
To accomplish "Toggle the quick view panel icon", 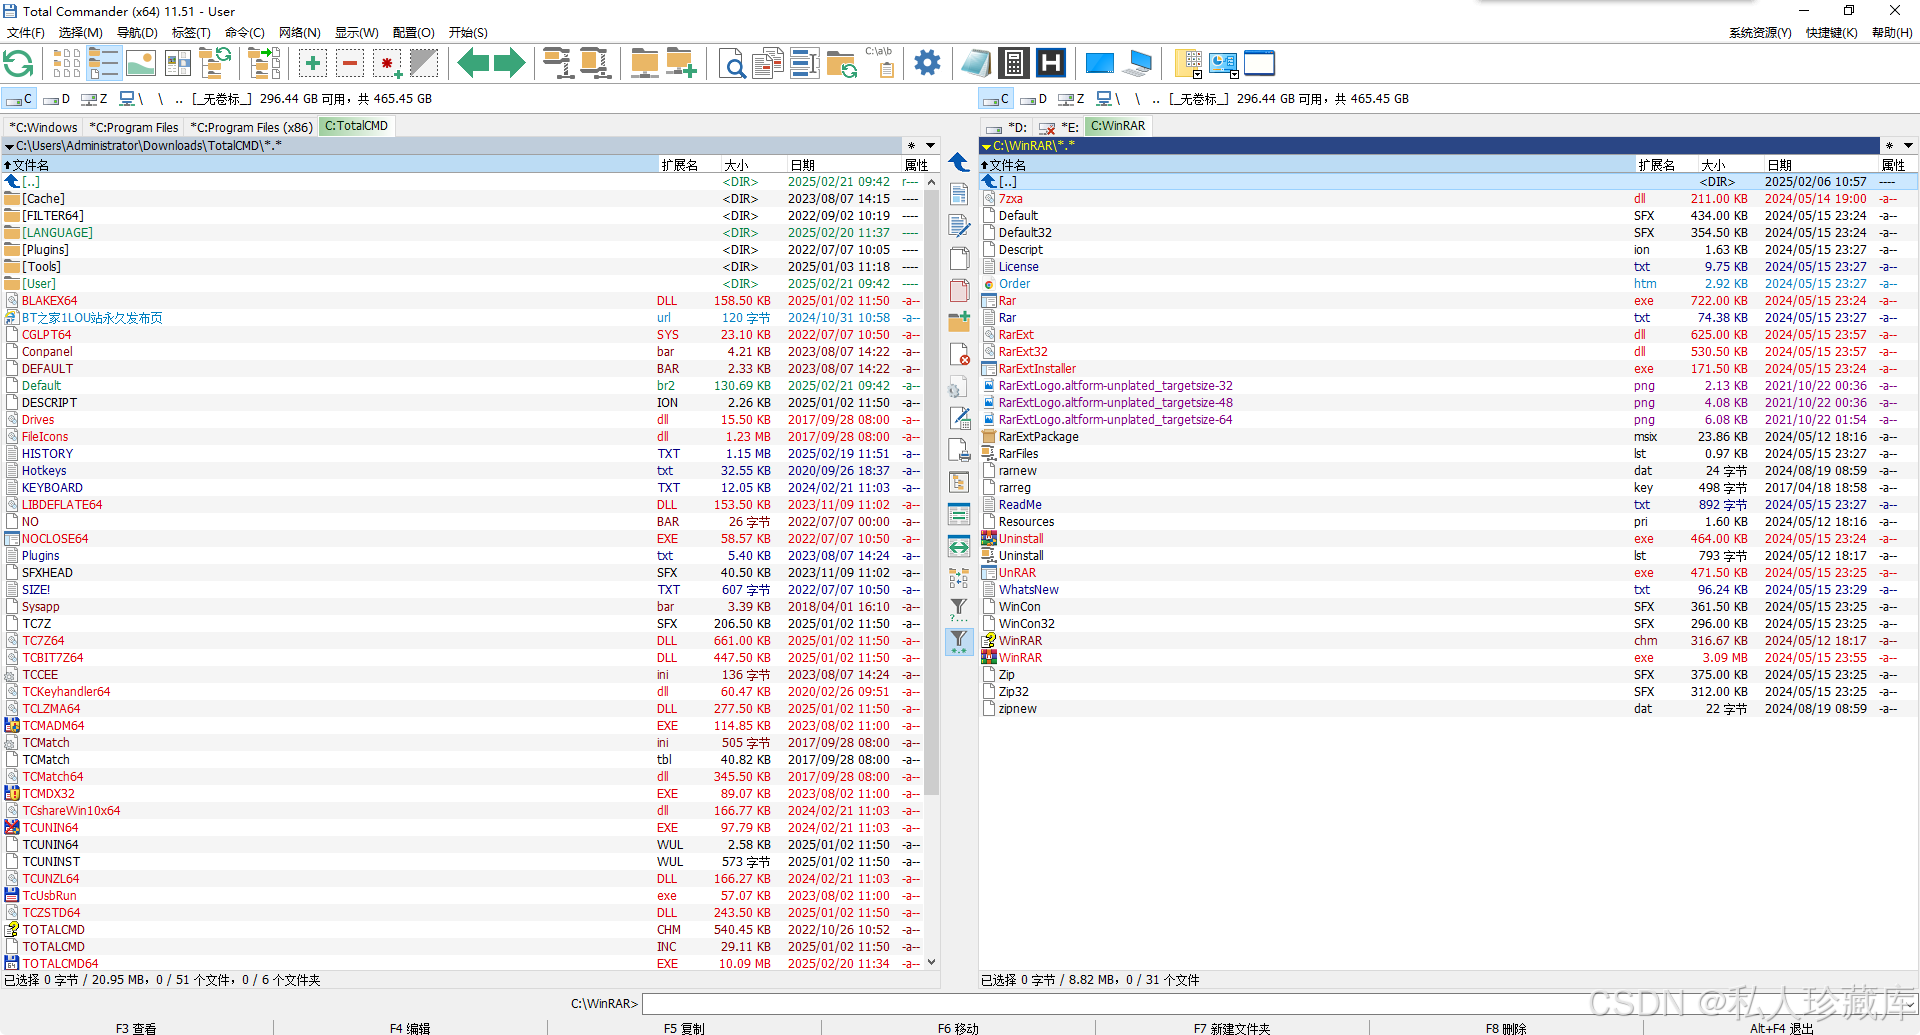I will pyautogui.click(x=178, y=64).
